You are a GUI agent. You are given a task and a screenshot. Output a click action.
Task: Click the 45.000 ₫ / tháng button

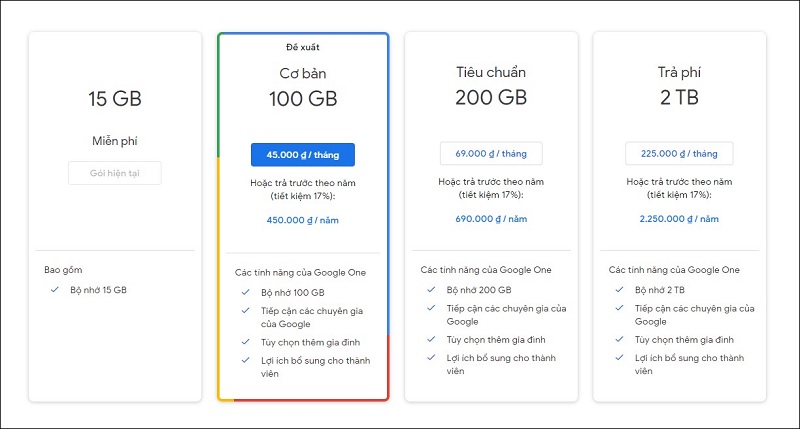point(303,155)
